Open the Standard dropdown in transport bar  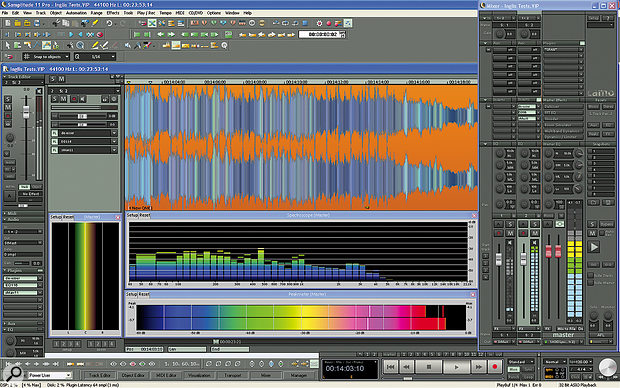pyautogui.click(x=521, y=362)
